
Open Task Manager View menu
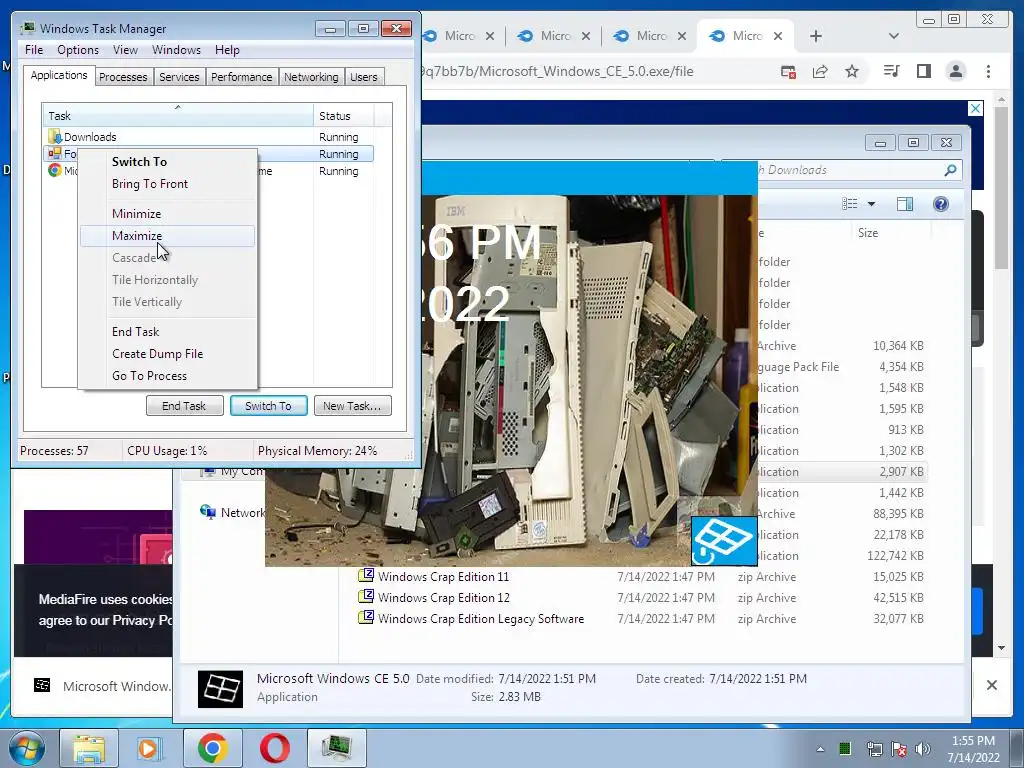tap(125, 50)
